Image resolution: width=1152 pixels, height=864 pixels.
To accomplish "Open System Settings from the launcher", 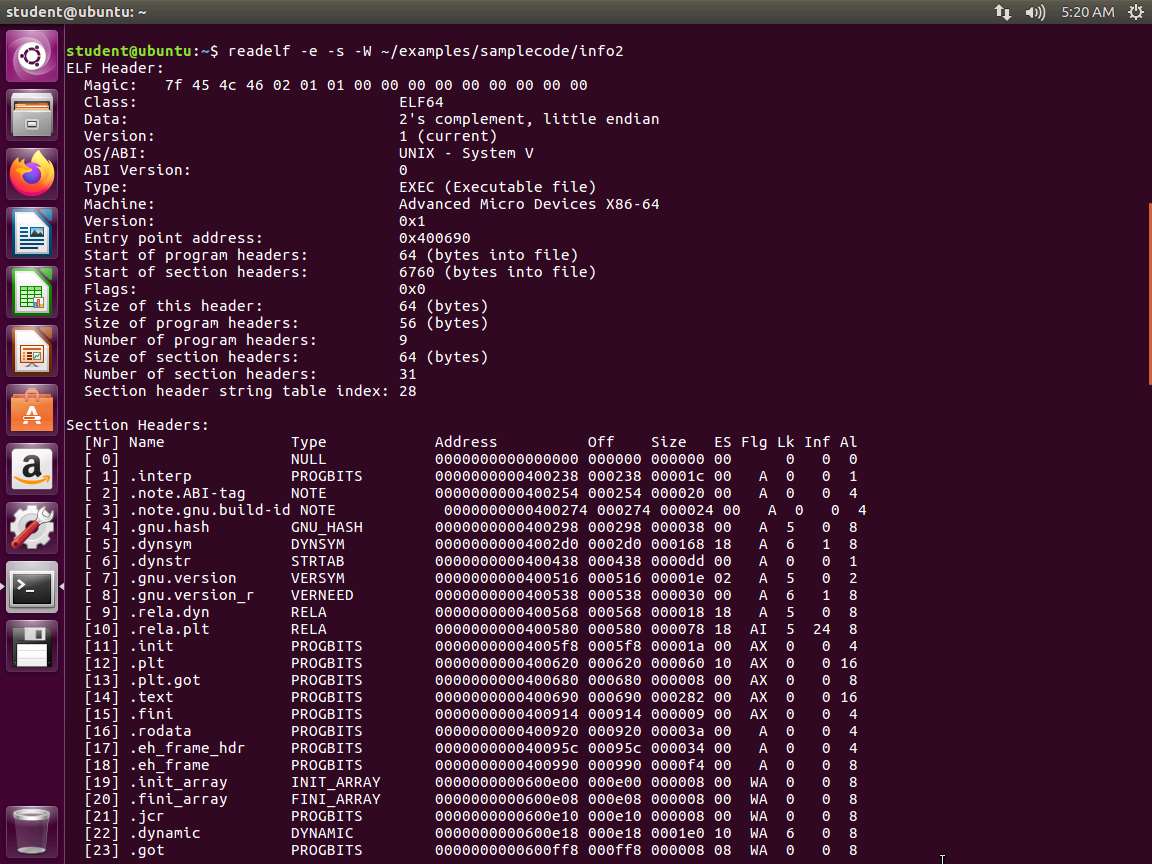I will 32,528.
